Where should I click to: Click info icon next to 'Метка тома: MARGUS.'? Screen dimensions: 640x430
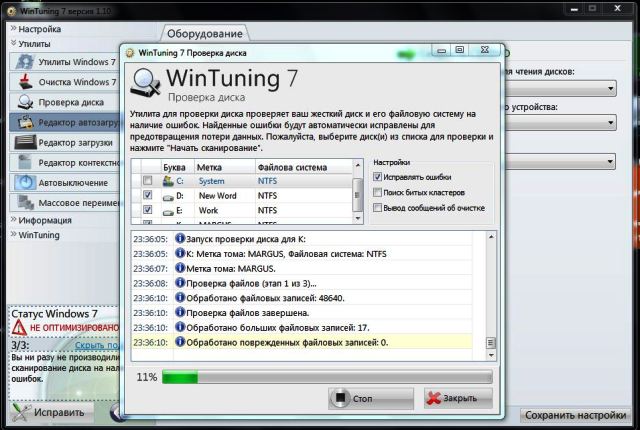click(x=180, y=268)
